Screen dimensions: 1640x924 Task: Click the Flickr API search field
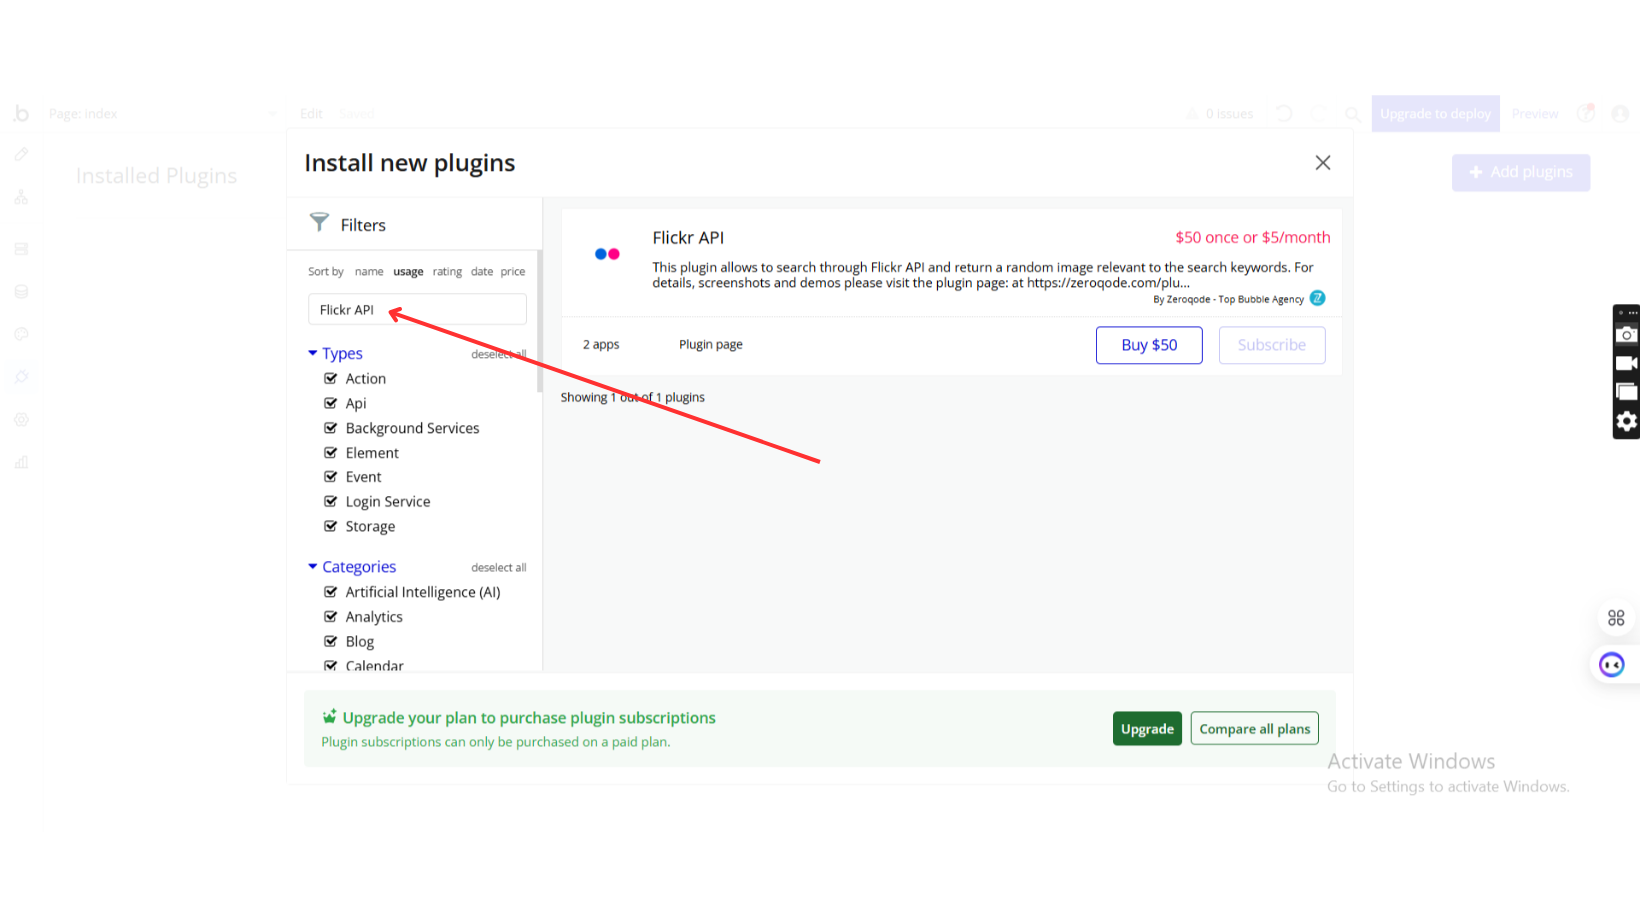pyautogui.click(x=417, y=310)
